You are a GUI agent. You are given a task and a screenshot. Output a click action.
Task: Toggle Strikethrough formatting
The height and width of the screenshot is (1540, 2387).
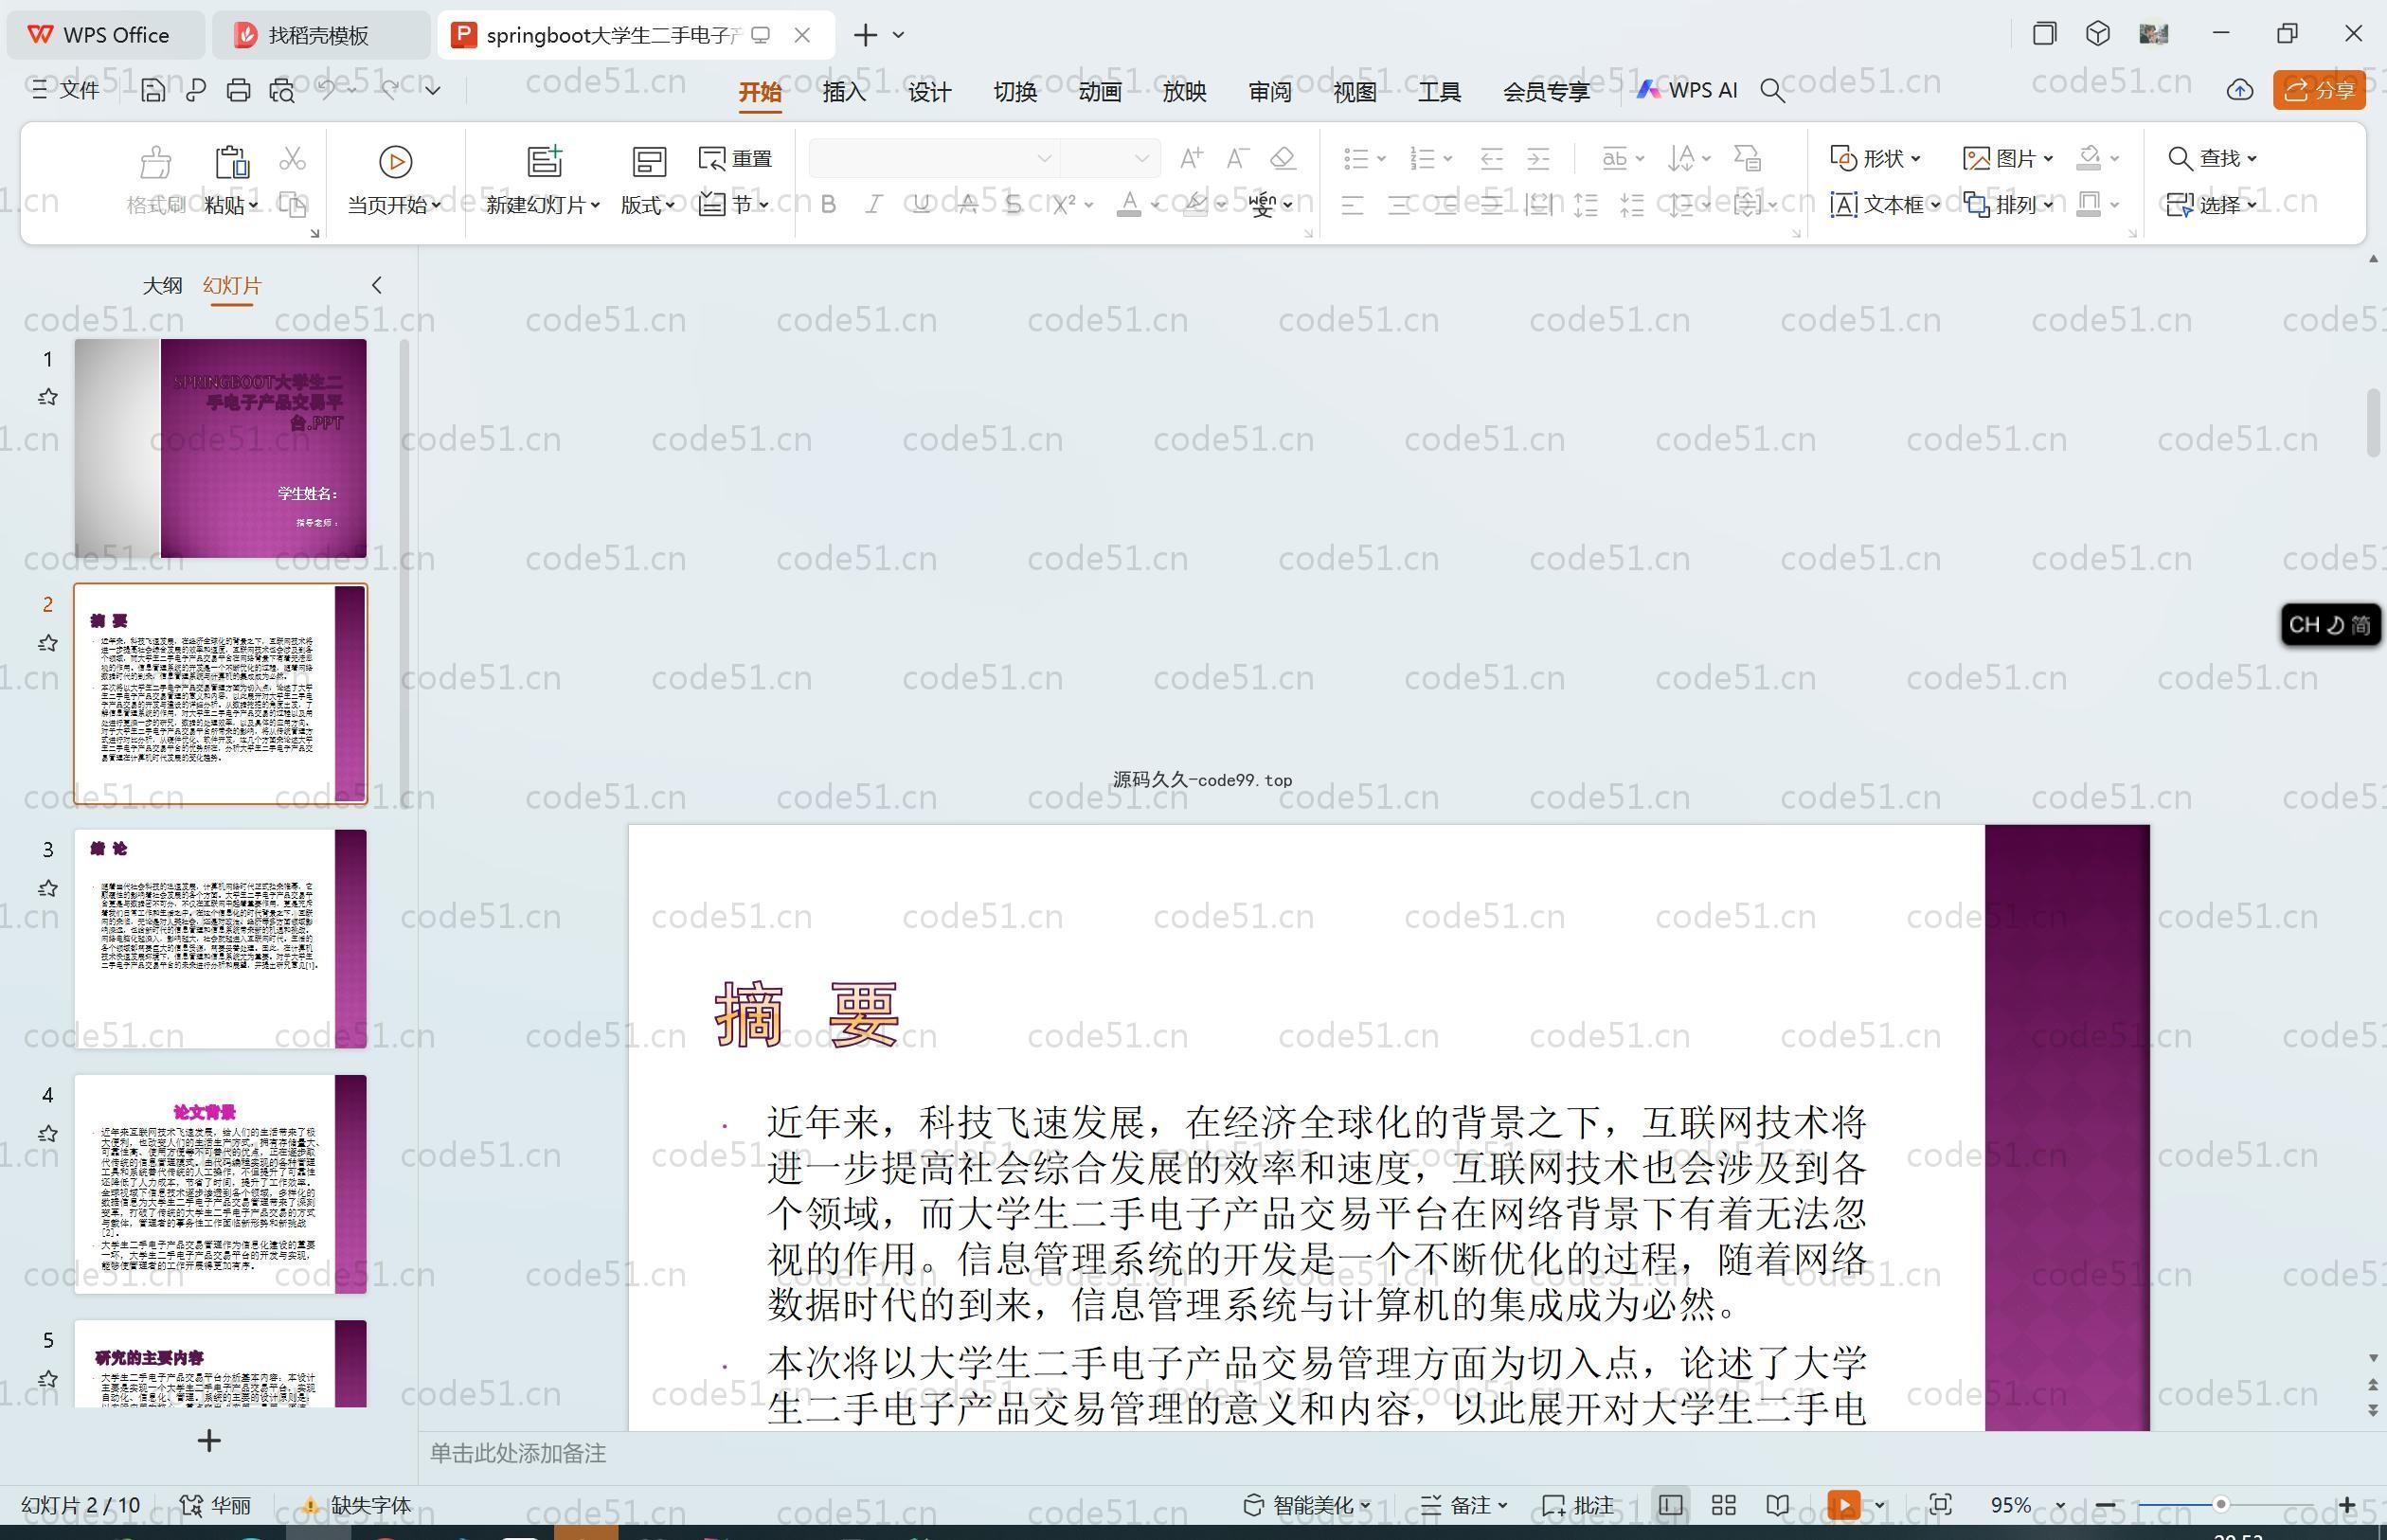tap(967, 205)
